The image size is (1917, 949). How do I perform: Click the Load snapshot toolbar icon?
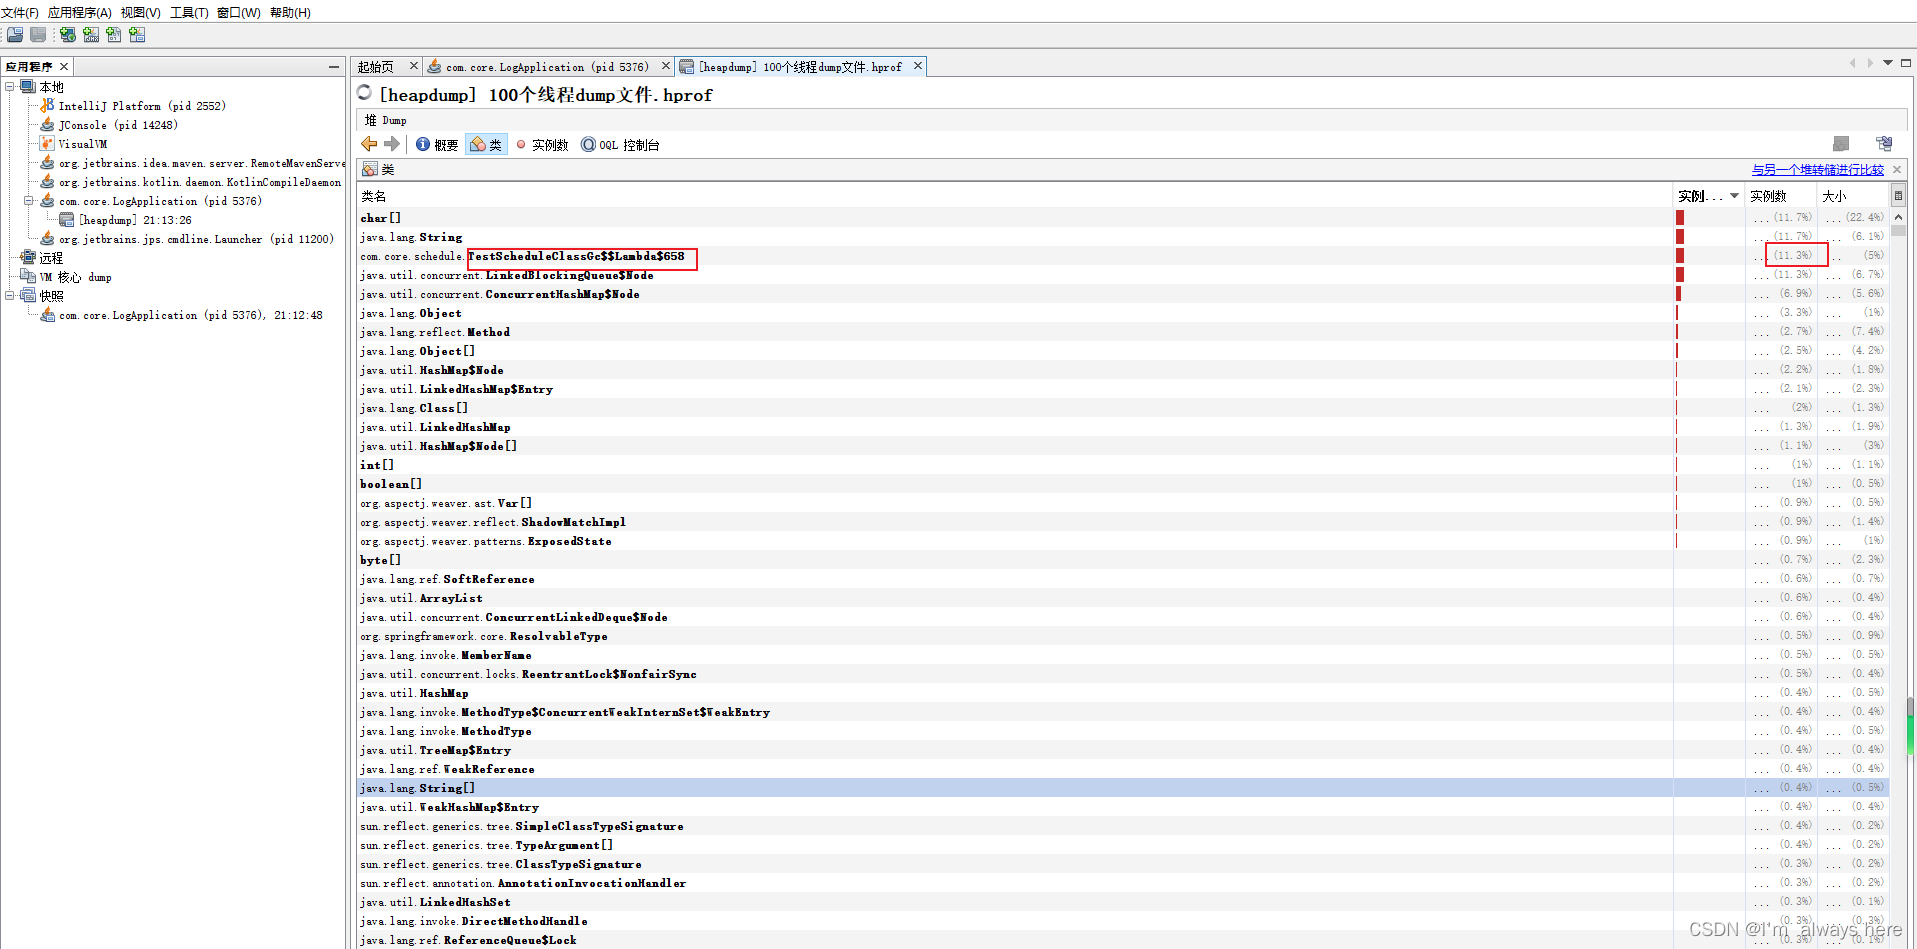tap(15, 35)
